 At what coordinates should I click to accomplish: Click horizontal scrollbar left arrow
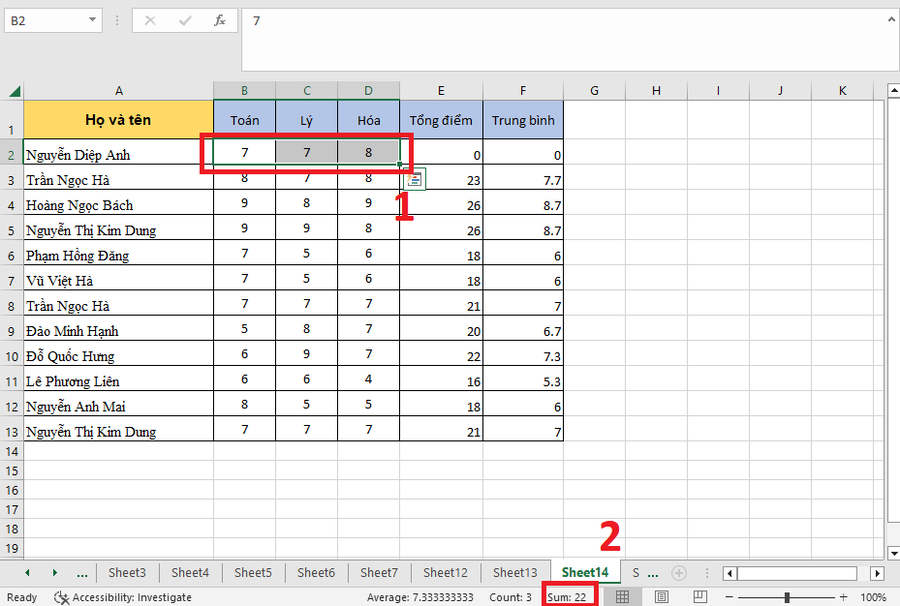point(730,573)
